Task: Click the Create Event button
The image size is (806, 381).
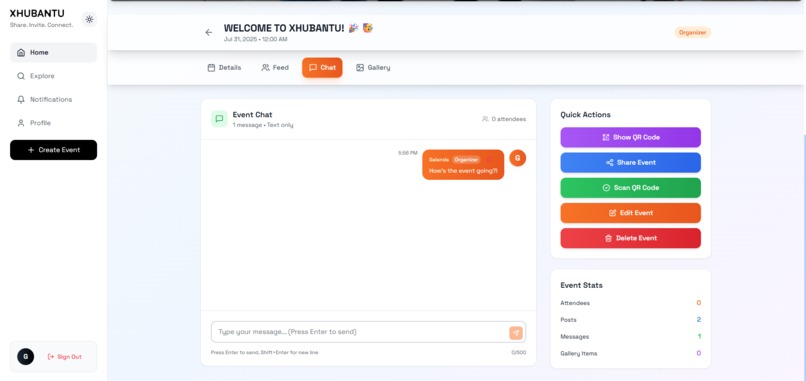Action: pyautogui.click(x=53, y=150)
